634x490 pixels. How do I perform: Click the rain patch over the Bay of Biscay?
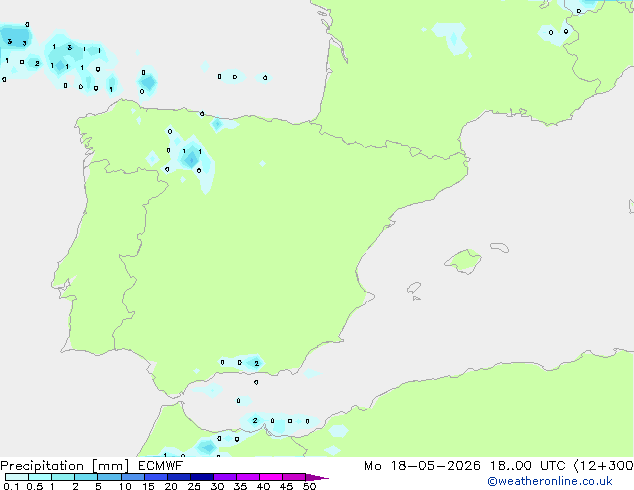click(148, 82)
